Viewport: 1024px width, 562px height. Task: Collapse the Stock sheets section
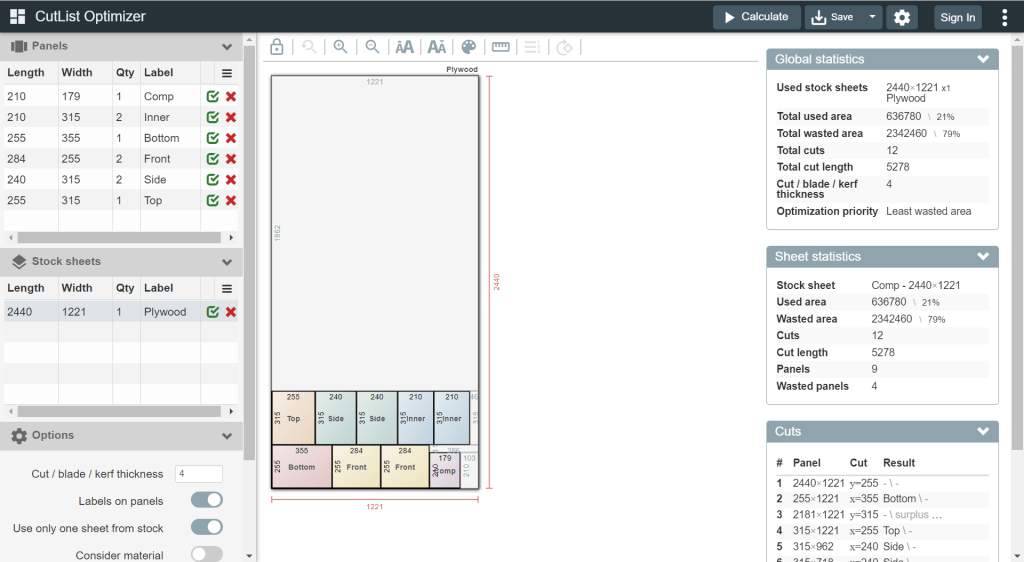click(x=227, y=262)
